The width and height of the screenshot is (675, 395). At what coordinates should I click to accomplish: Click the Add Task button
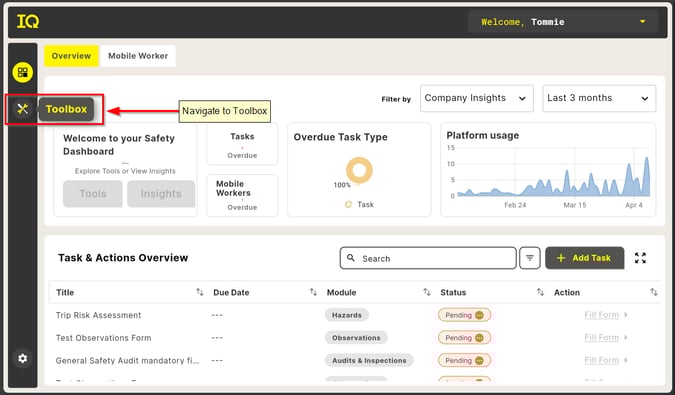(x=585, y=258)
